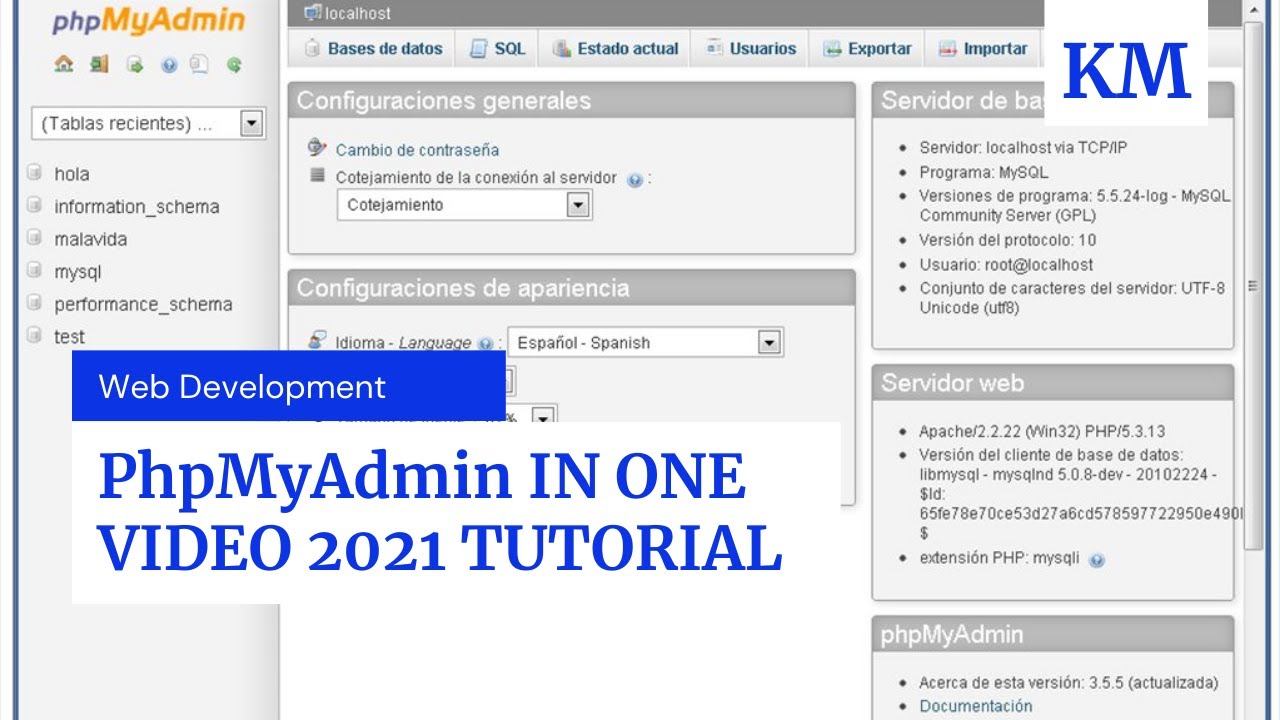Open the mysql database
Screen dimensions: 1280x720
pos(77,272)
